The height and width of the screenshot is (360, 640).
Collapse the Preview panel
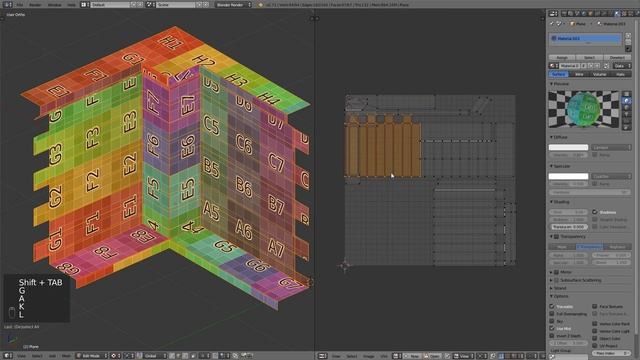(551, 84)
